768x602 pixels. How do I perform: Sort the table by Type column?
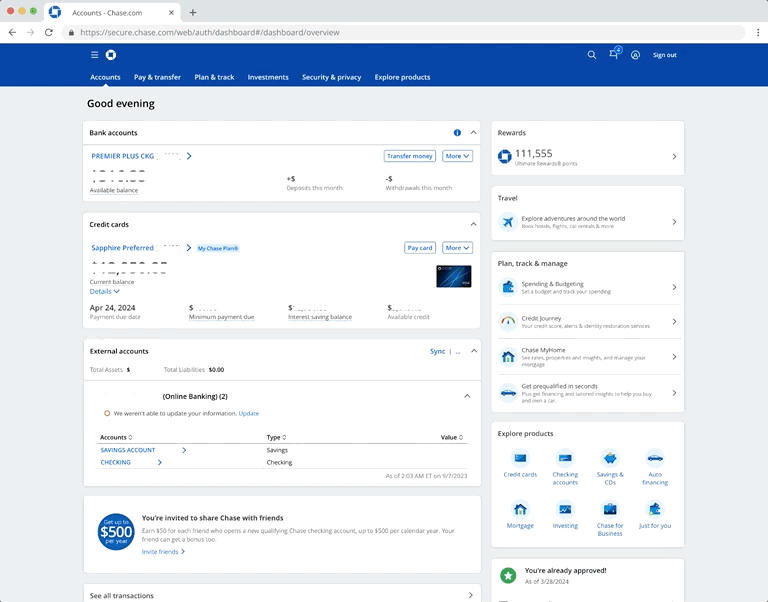(x=276, y=437)
